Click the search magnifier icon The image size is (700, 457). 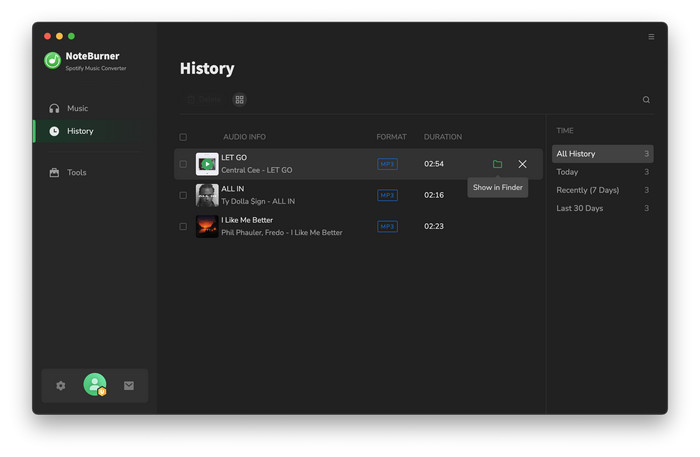coord(646,100)
